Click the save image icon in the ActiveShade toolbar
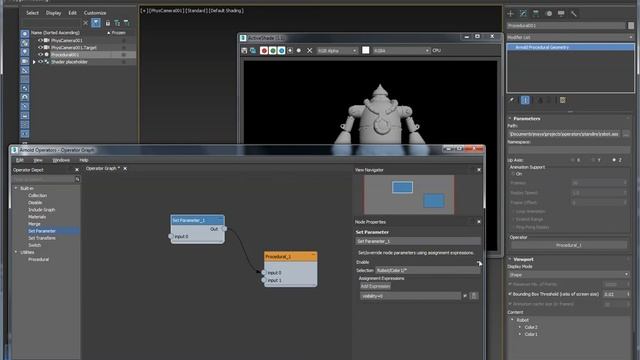640x360 pixels. [244, 51]
